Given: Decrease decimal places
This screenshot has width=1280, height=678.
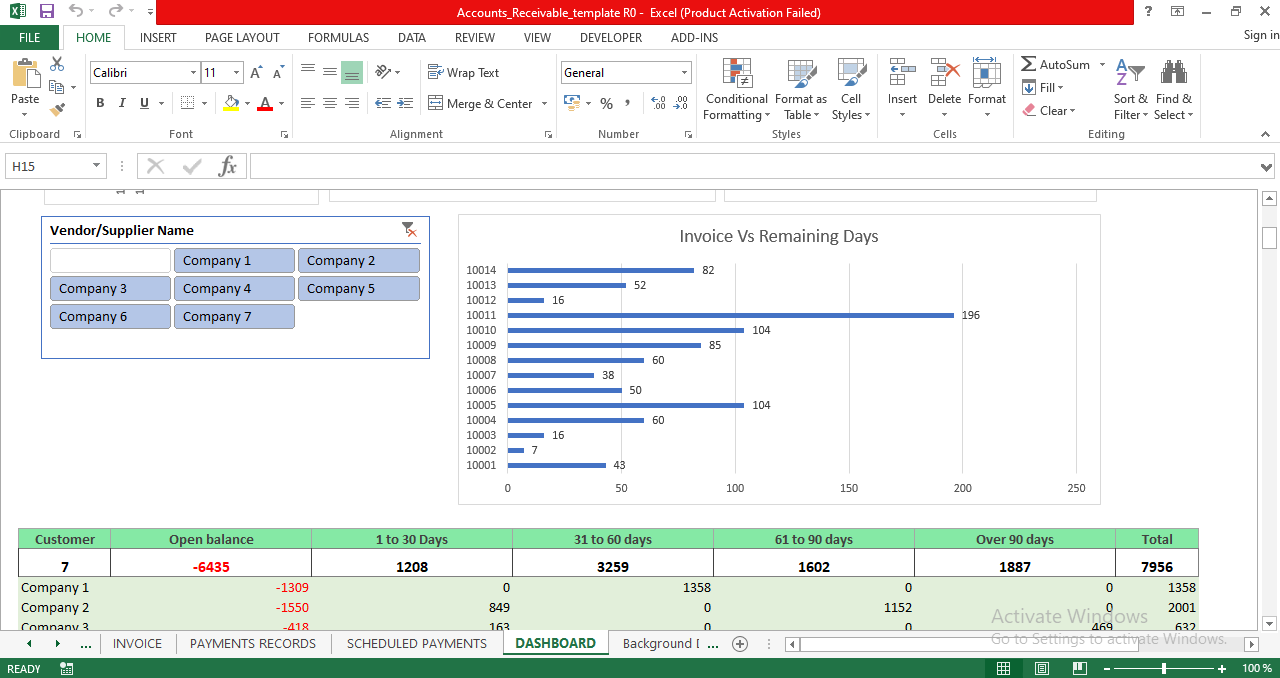Looking at the screenshot, I should pyautogui.click(x=680, y=103).
